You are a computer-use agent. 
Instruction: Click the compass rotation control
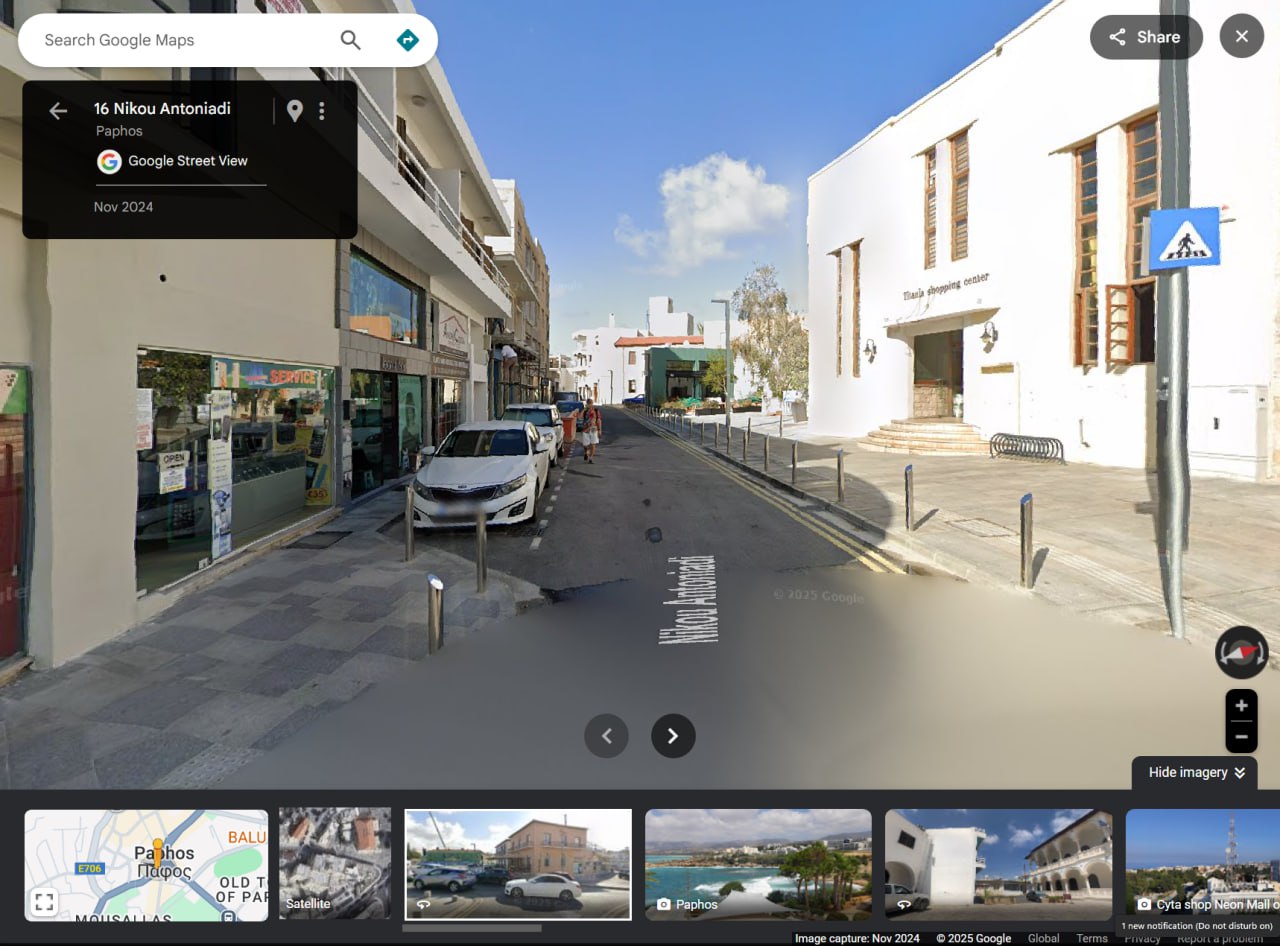point(1241,653)
